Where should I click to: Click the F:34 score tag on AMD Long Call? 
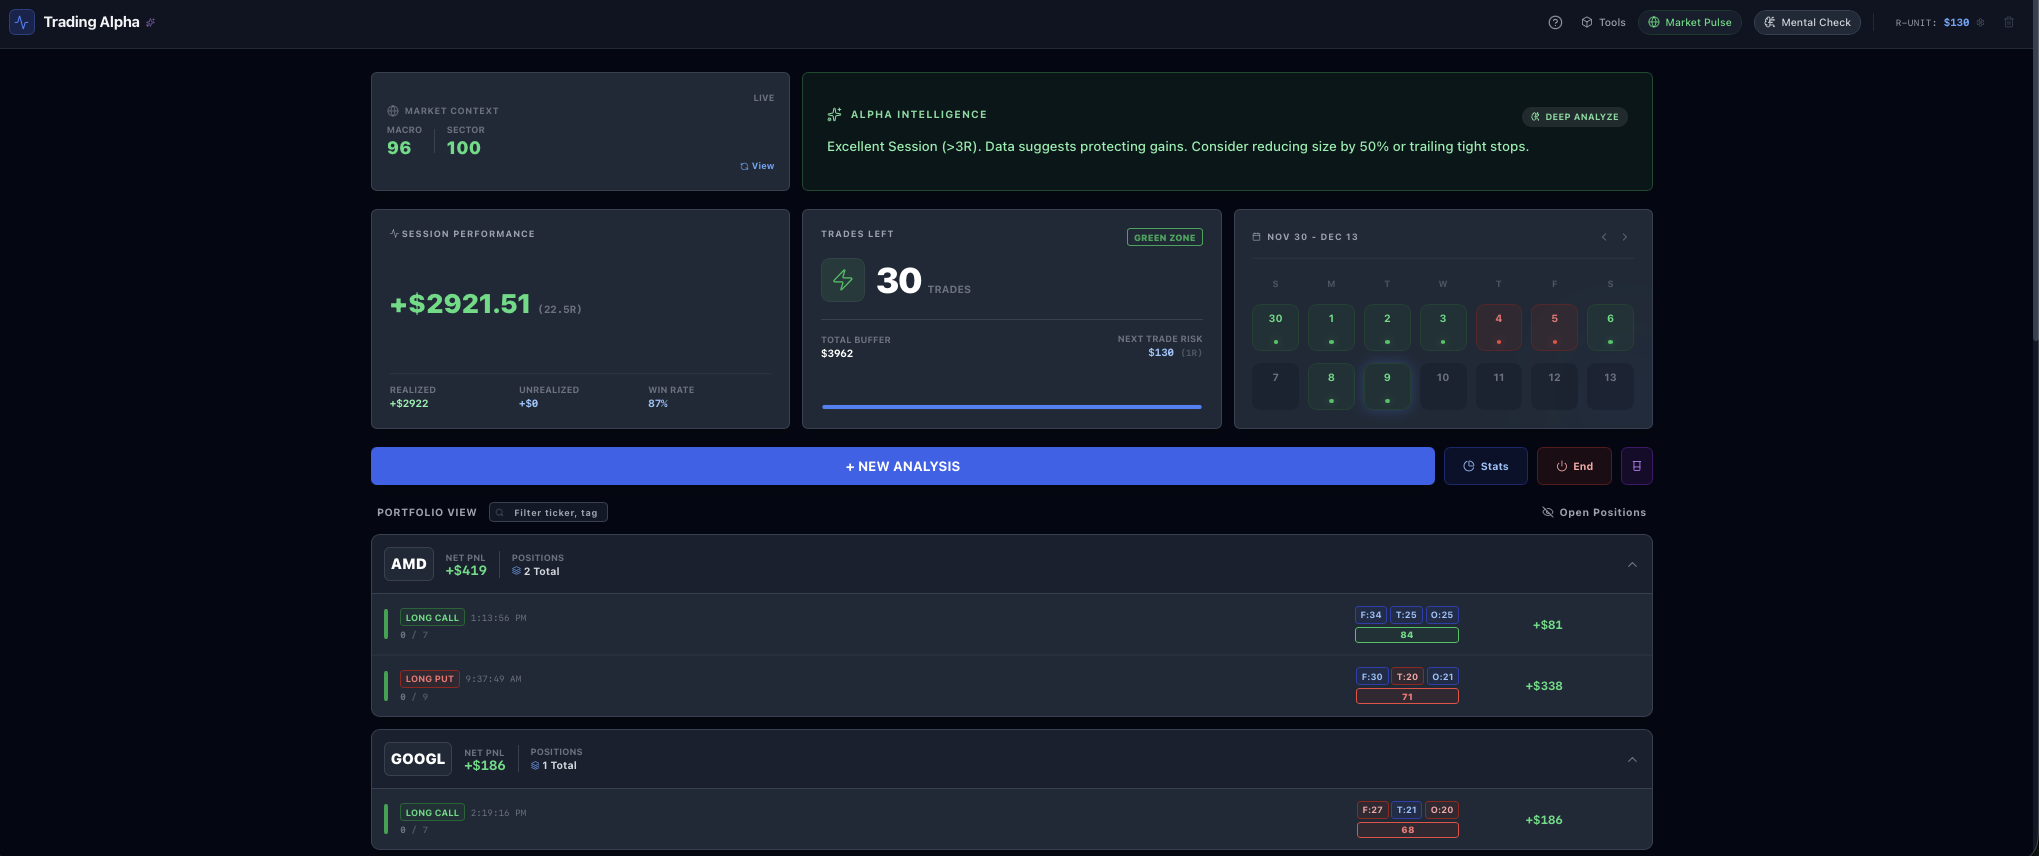click(x=1371, y=615)
